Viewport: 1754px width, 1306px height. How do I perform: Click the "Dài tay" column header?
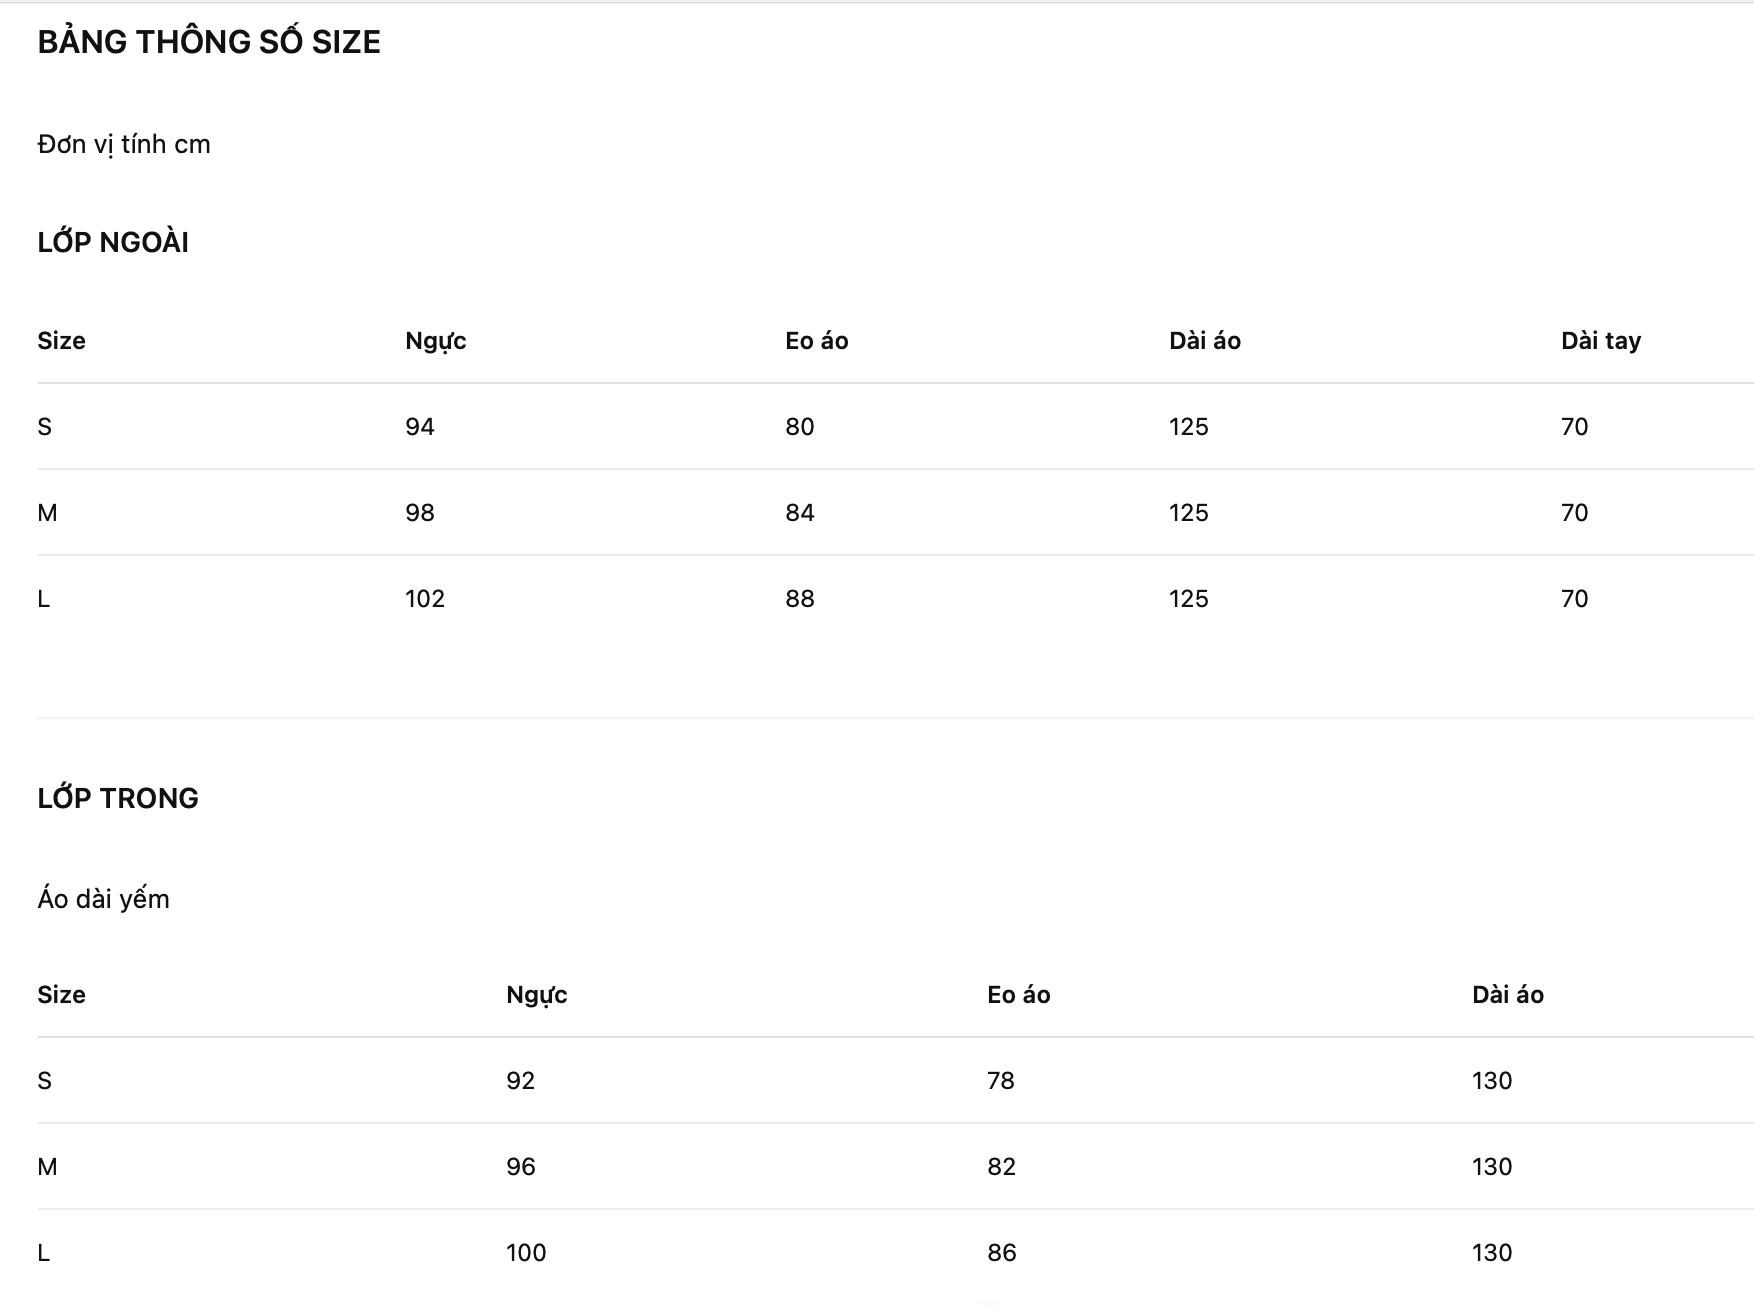click(1600, 341)
